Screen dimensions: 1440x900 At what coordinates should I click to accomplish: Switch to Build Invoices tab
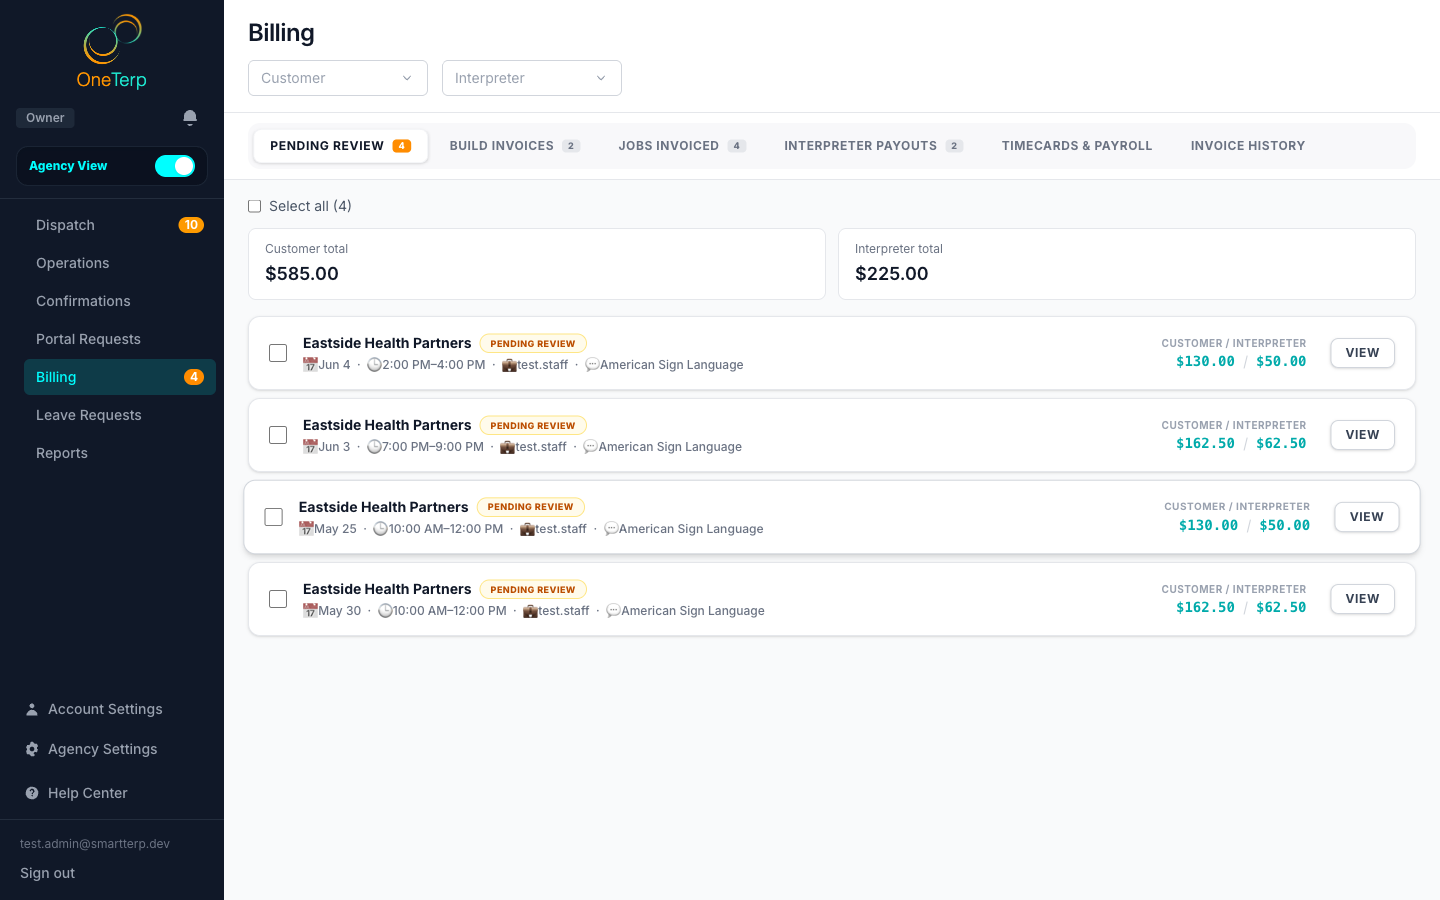click(515, 146)
